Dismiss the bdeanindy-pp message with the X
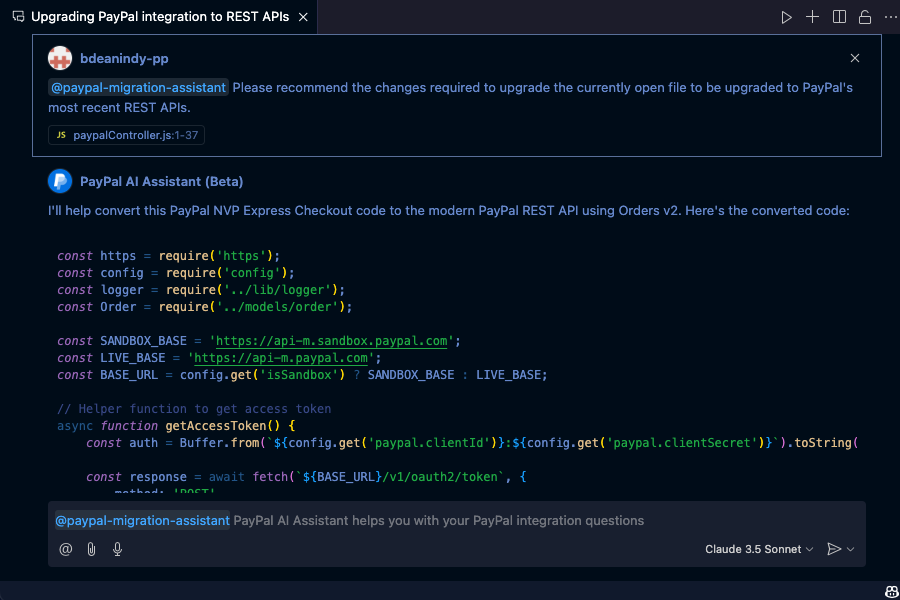This screenshot has height=600, width=900. [855, 57]
